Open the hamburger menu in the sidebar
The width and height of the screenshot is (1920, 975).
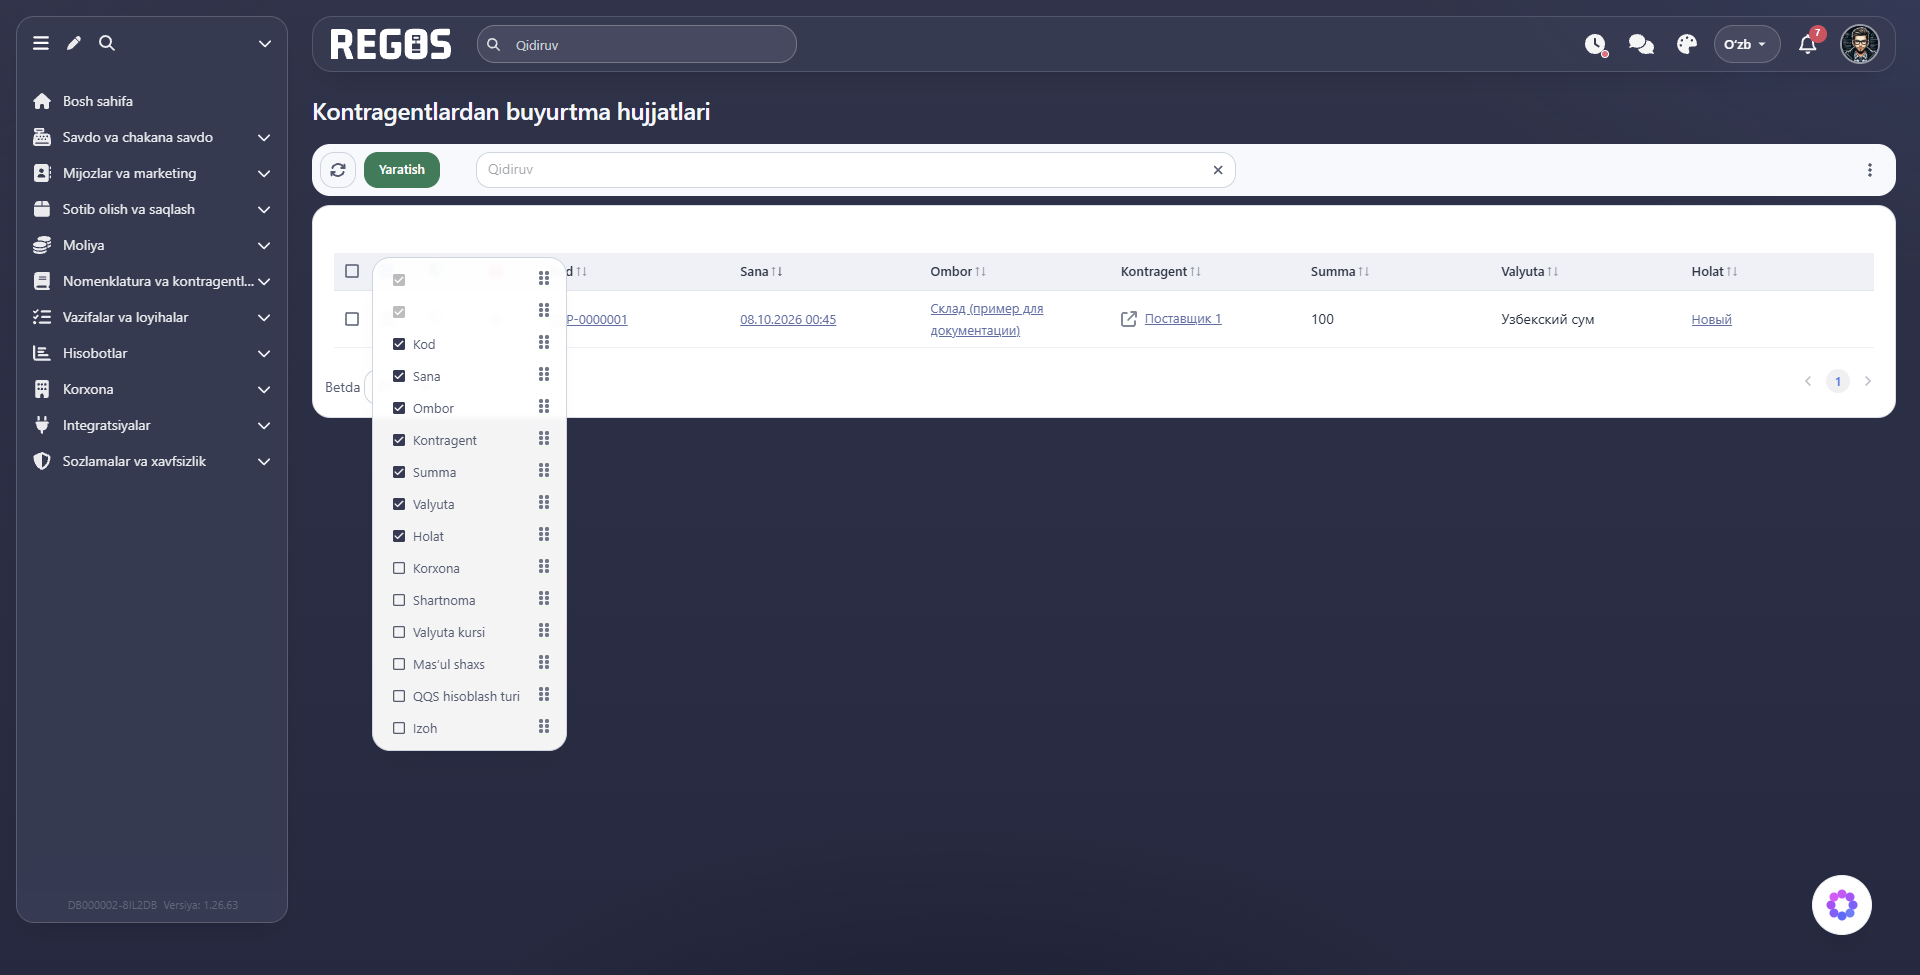[x=41, y=43]
